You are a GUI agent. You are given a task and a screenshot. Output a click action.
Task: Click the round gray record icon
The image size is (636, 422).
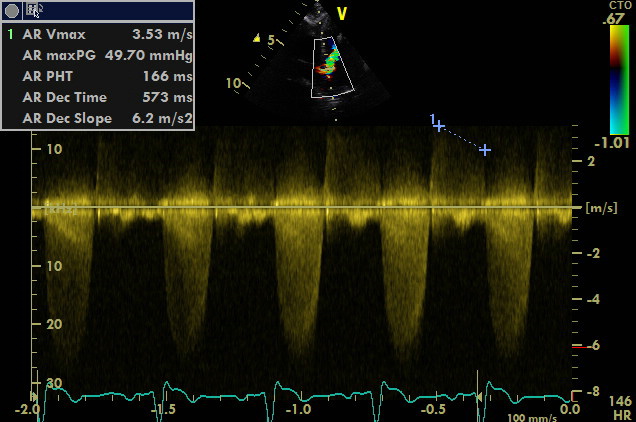pos(12,10)
